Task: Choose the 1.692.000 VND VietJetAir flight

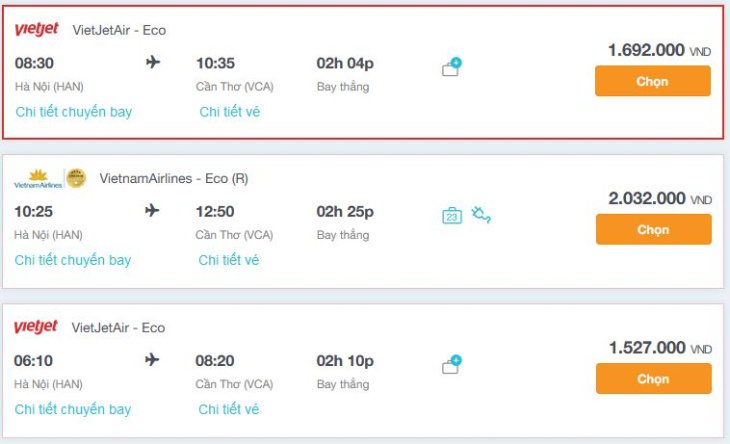Action: pyautogui.click(x=652, y=81)
